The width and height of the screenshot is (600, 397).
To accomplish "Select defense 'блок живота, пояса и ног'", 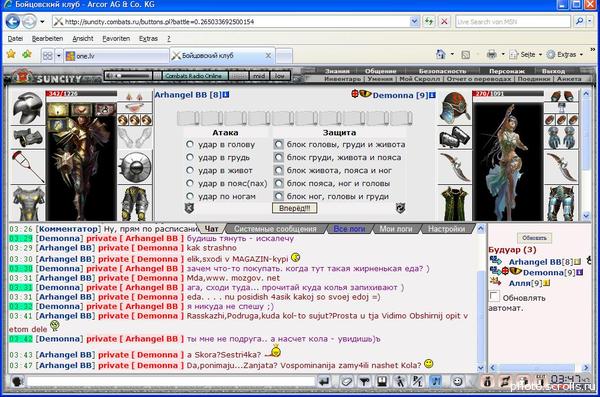I will coord(279,170).
